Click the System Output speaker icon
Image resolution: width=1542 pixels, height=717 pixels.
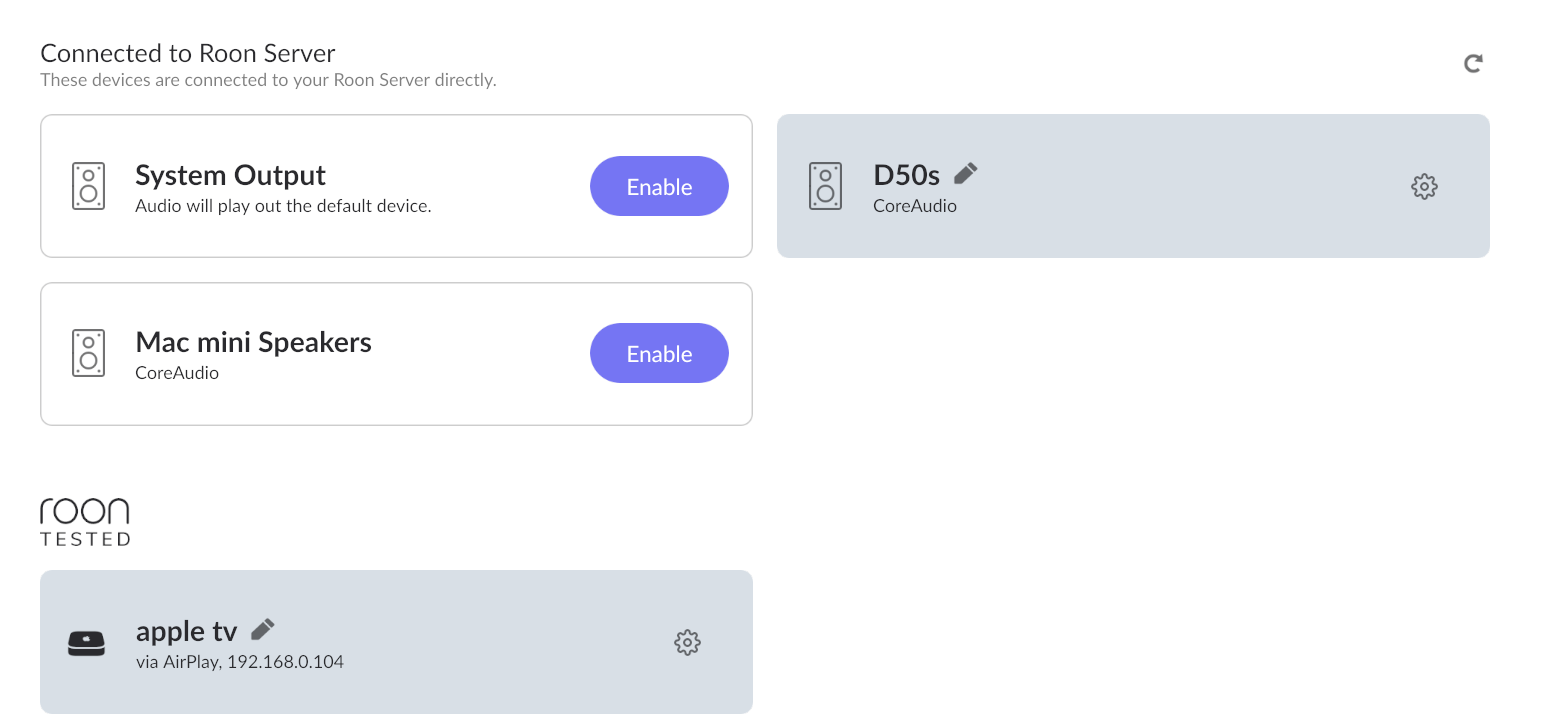tap(88, 186)
